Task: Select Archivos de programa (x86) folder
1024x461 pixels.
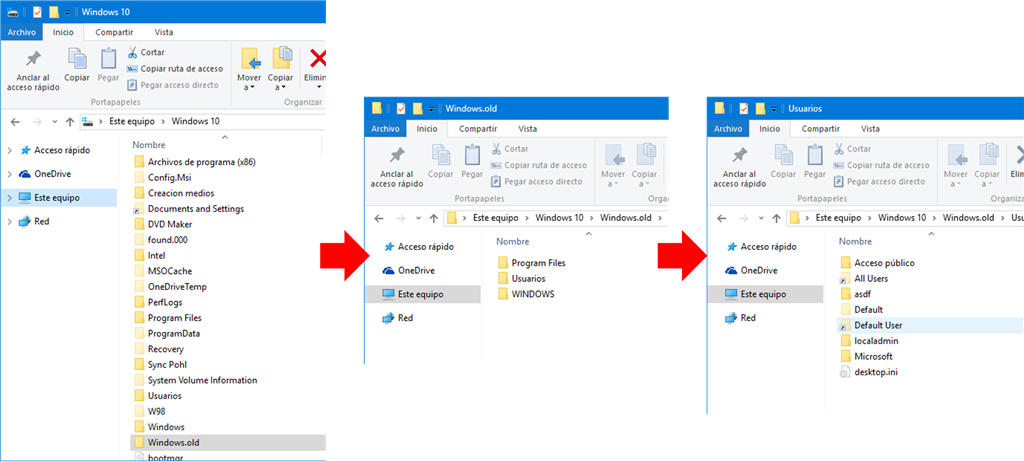Action: [194, 162]
